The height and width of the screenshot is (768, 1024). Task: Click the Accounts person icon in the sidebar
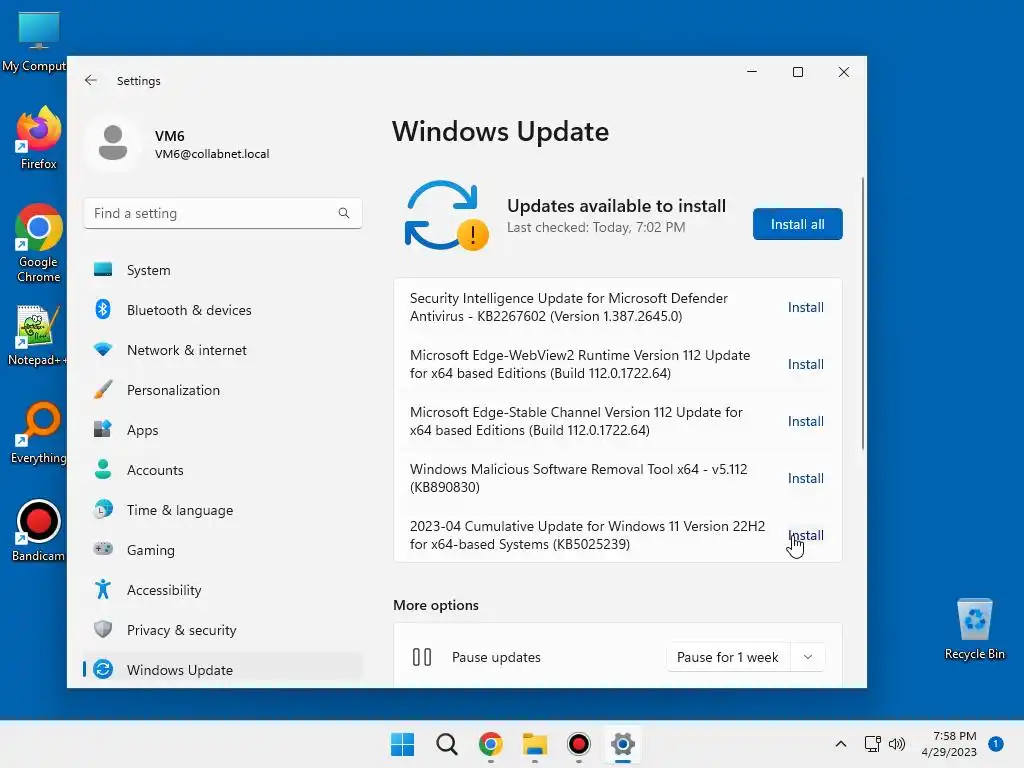point(103,469)
